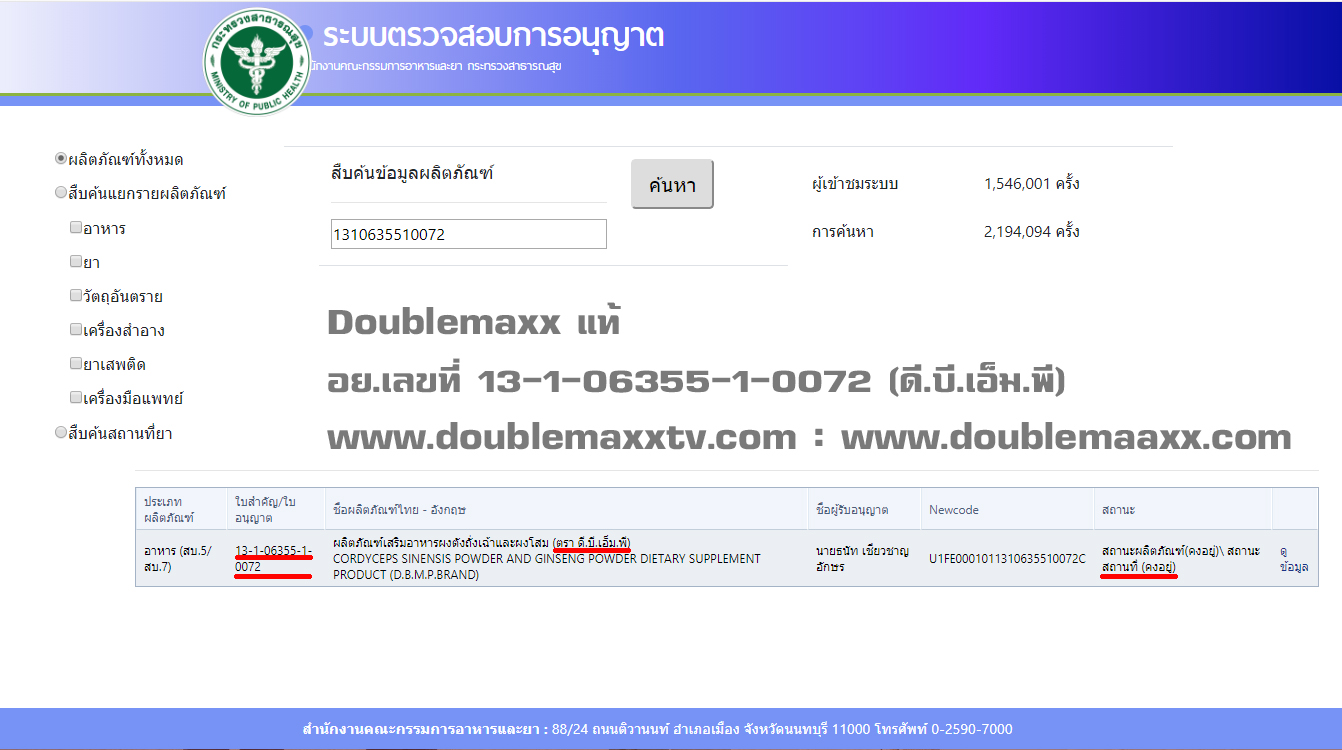Check the วัตถุอันตราย checkbox
This screenshot has height=750, width=1342.
[x=76, y=295]
